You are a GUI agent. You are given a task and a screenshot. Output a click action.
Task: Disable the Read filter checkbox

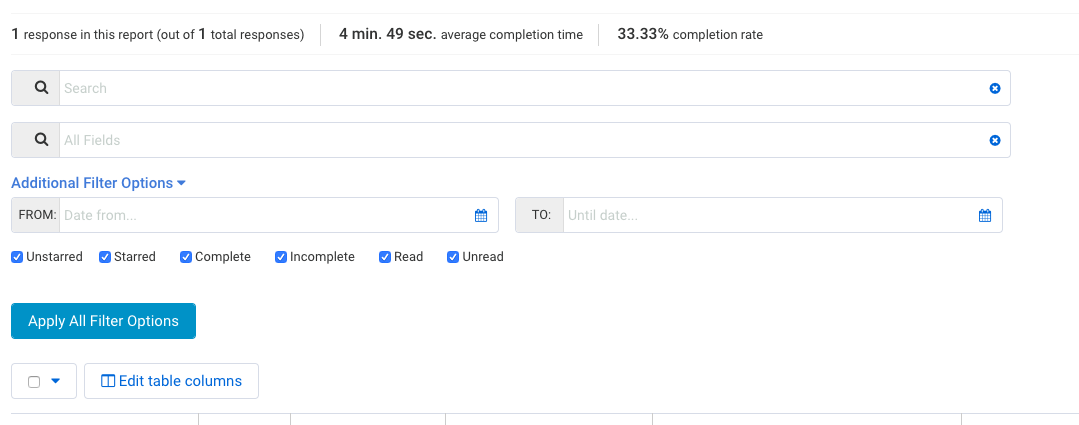pyautogui.click(x=385, y=257)
